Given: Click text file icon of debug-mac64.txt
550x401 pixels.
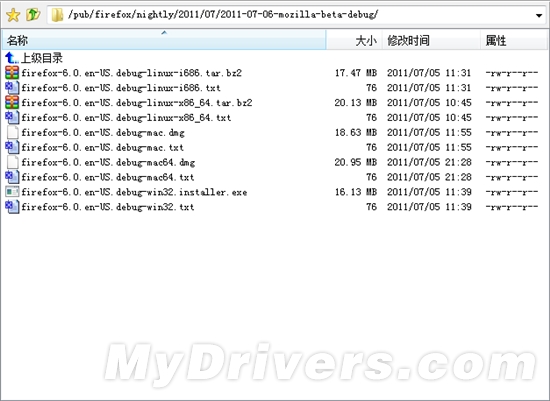Looking at the screenshot, I should point(12,177).
